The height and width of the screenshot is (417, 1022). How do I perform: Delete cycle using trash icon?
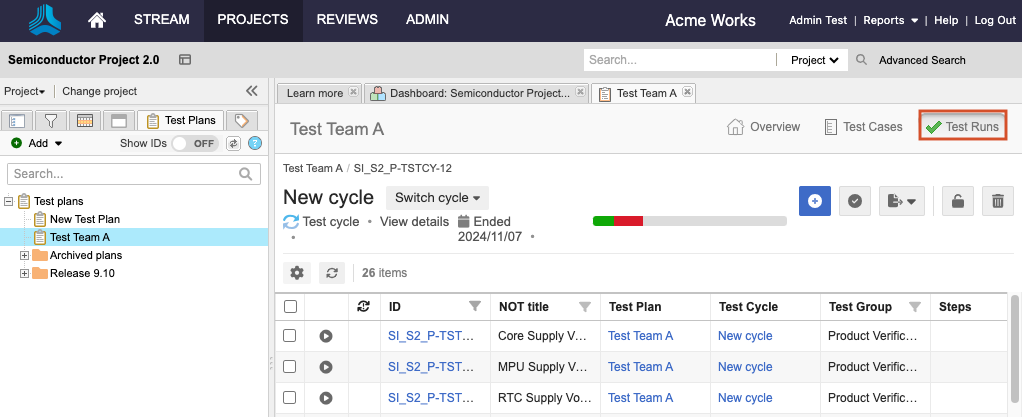[x=998, y=201]
